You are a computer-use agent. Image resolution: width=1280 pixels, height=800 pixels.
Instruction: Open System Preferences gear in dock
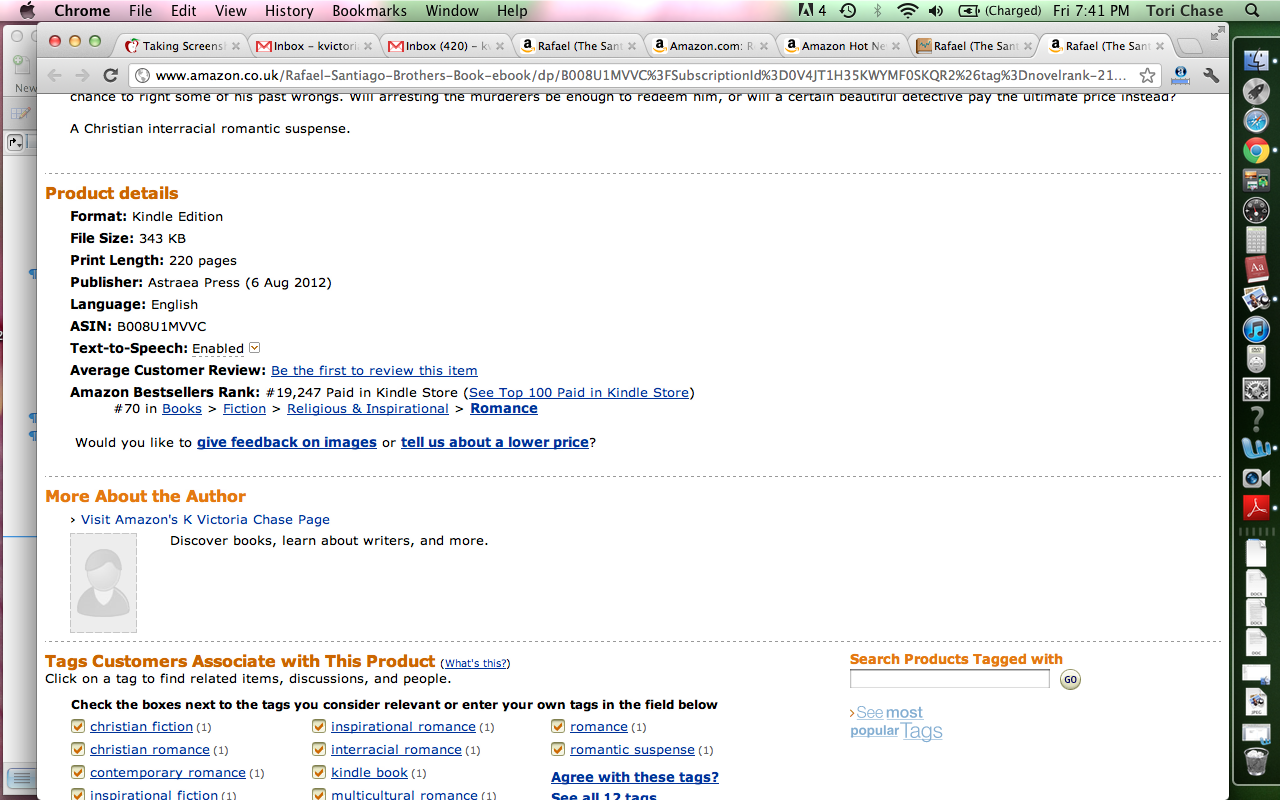[1256, 389]
